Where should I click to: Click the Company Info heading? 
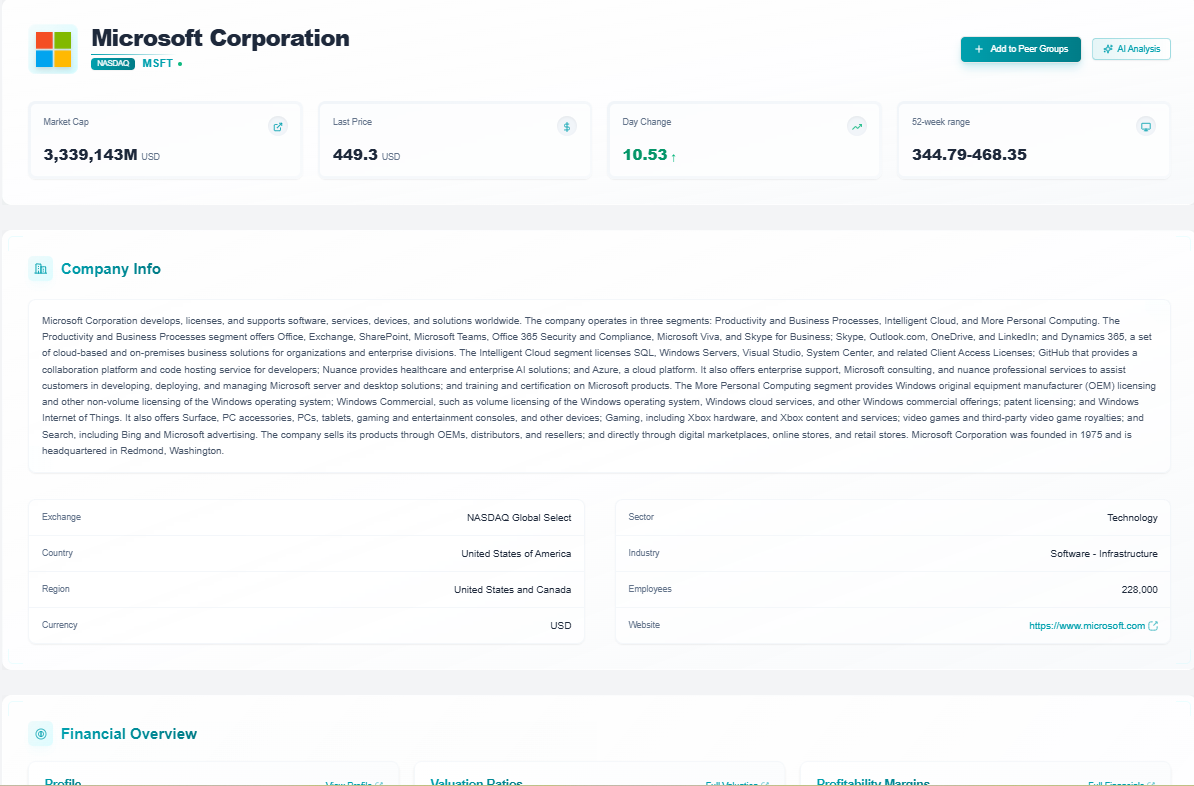pyautogui.click(x=110, y=269)
